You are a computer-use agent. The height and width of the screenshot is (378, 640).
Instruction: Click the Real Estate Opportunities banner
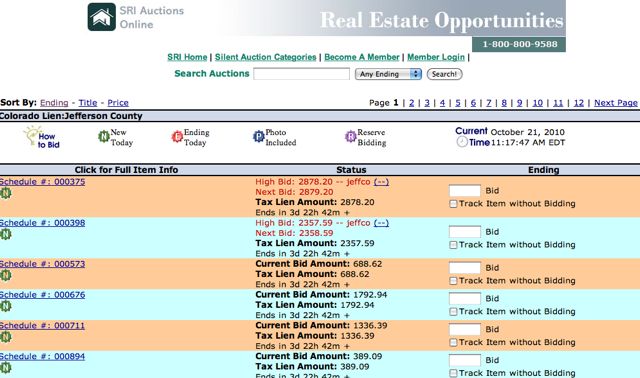click(442, 20)
